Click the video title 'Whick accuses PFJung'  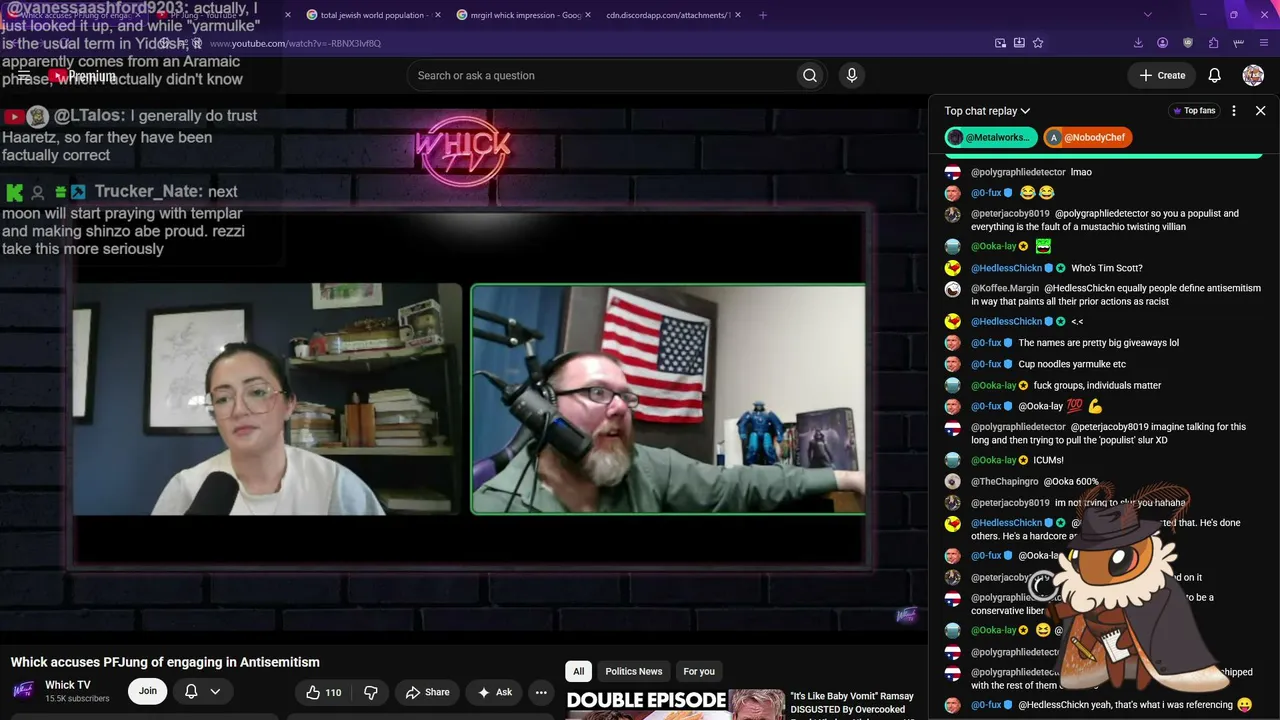[x=165, y=662]
